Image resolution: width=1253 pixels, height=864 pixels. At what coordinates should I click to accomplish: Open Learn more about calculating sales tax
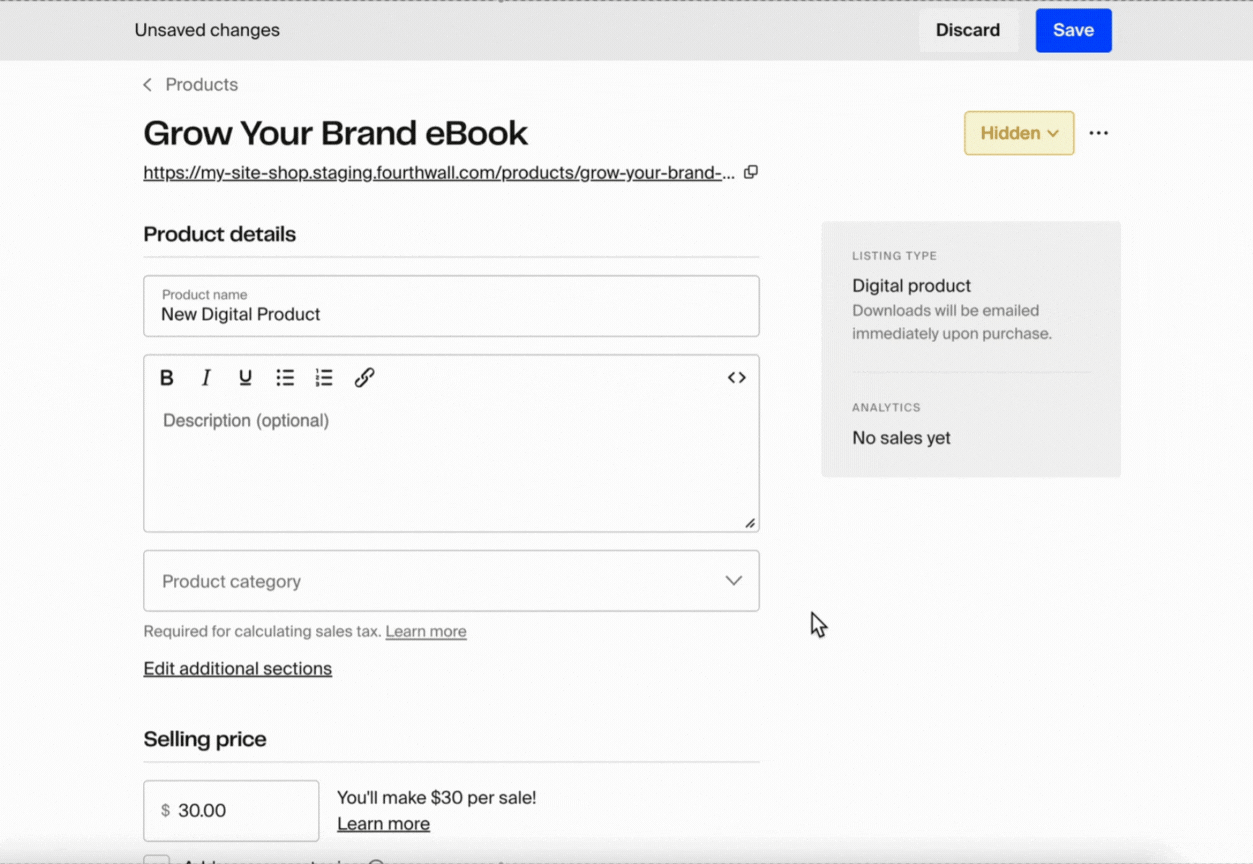[425, 631]
